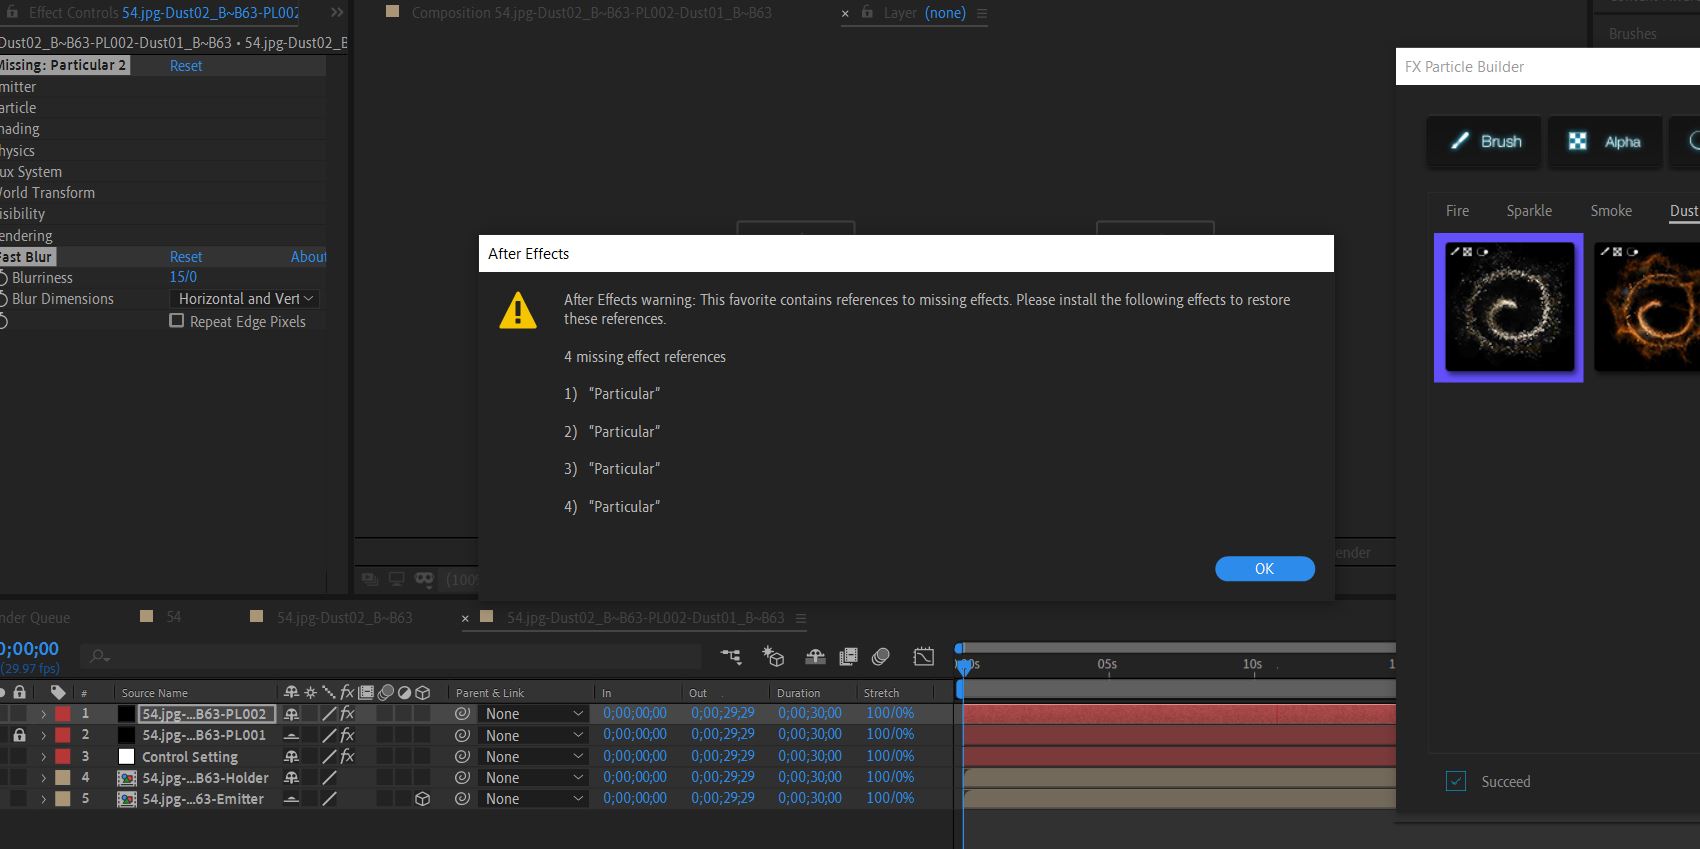
Task: Select Sparkle tab in FX Particle Builder
Action: point(1529,211)
